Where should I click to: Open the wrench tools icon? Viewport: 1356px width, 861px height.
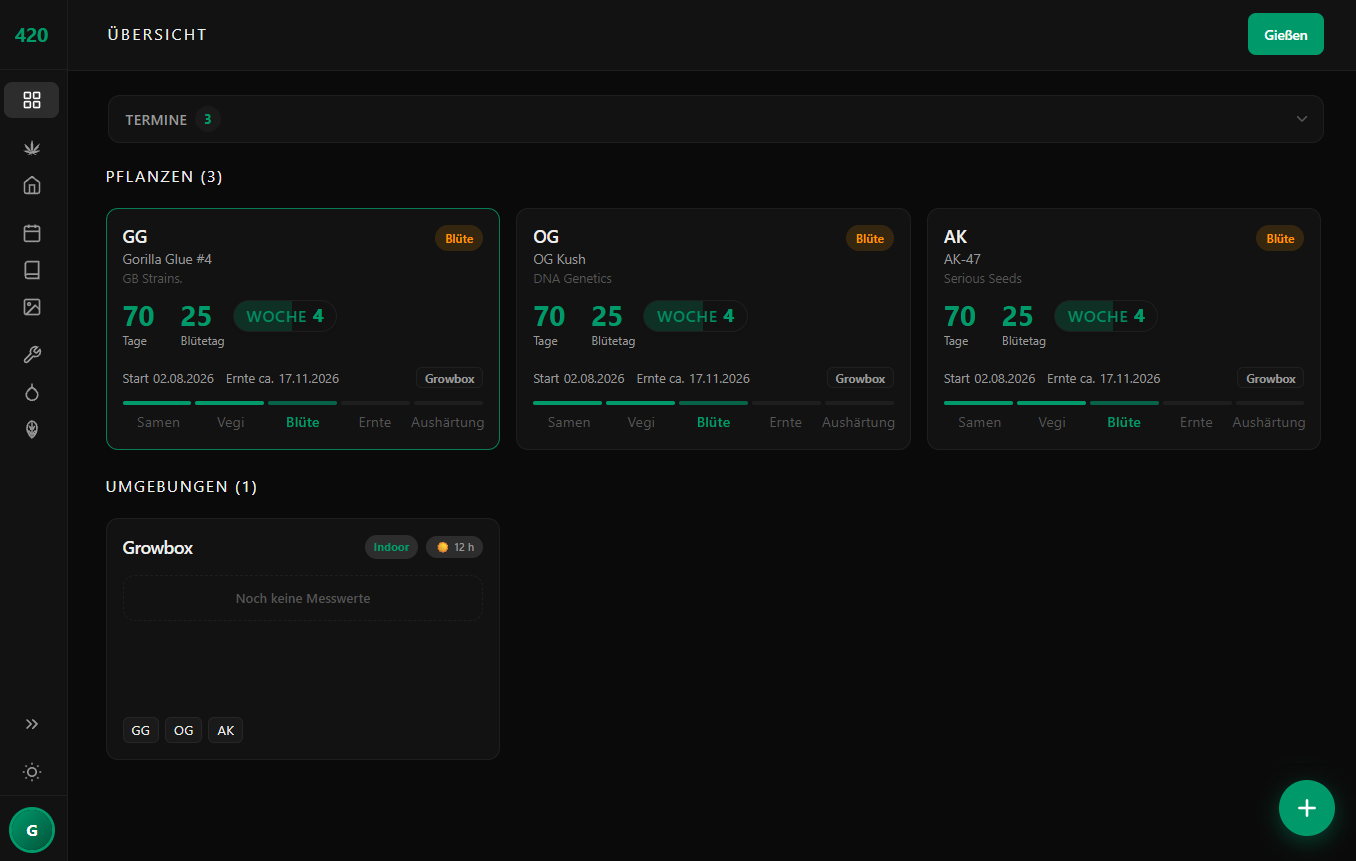(32, 355)
